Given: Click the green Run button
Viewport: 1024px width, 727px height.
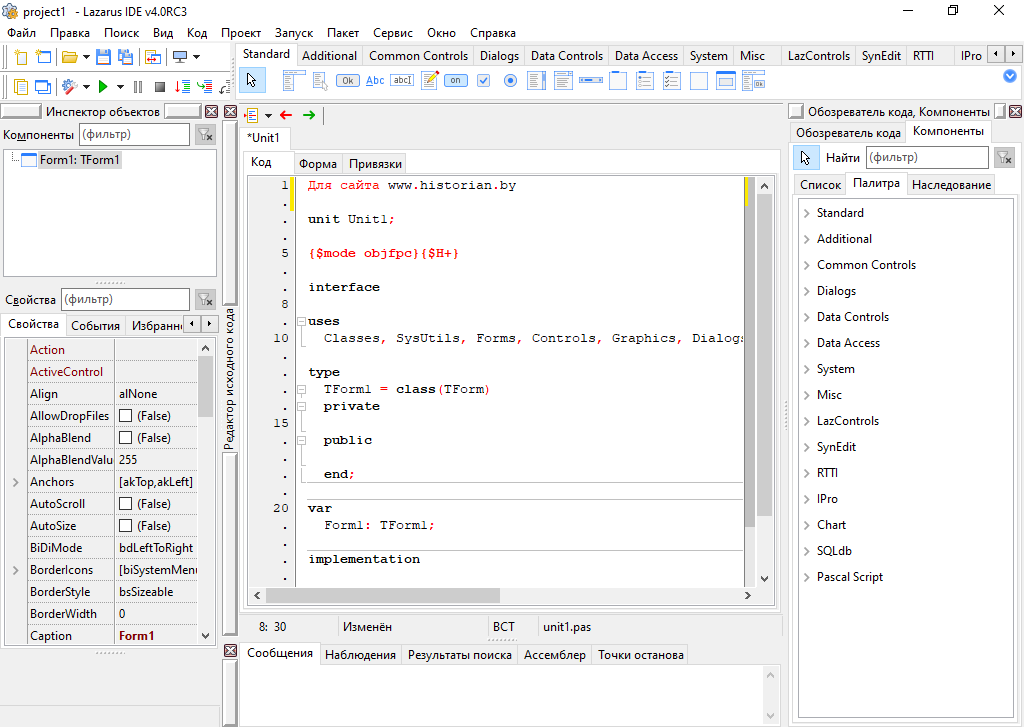Looking at the screenshot, I should point(103,87).
